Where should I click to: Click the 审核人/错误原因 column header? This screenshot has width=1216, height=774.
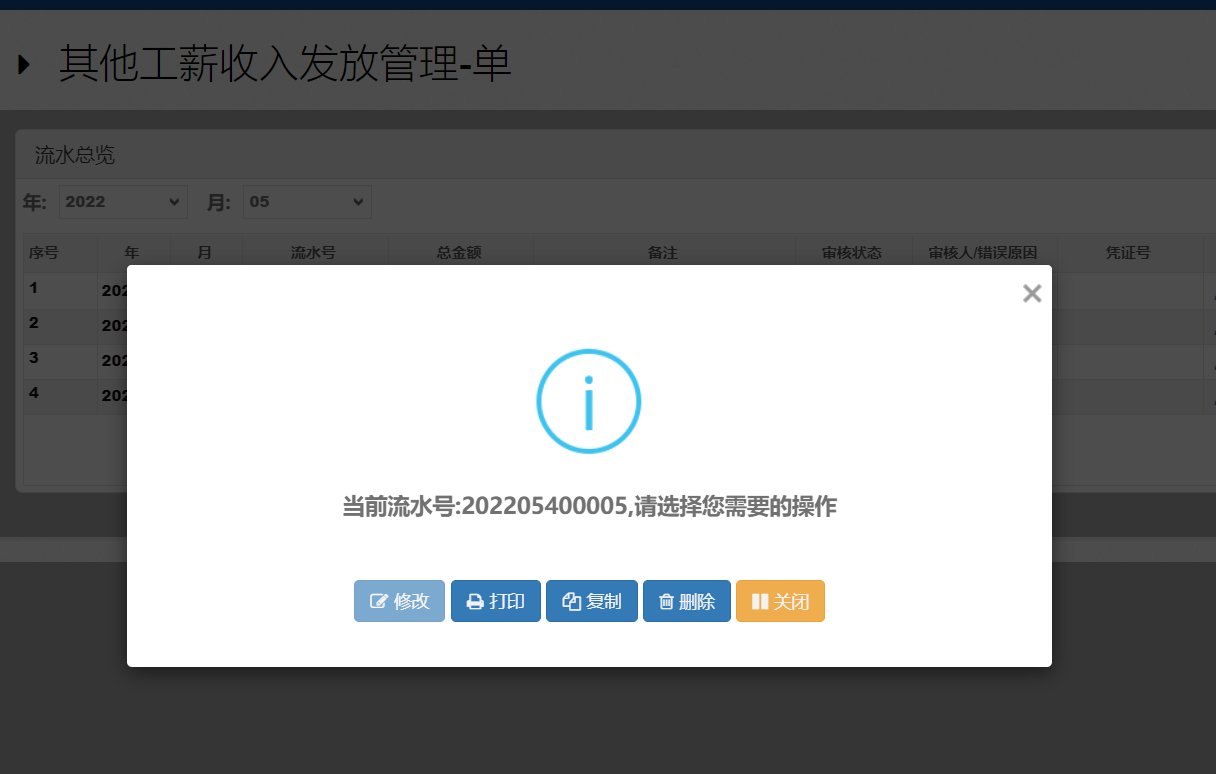[983, 253]
